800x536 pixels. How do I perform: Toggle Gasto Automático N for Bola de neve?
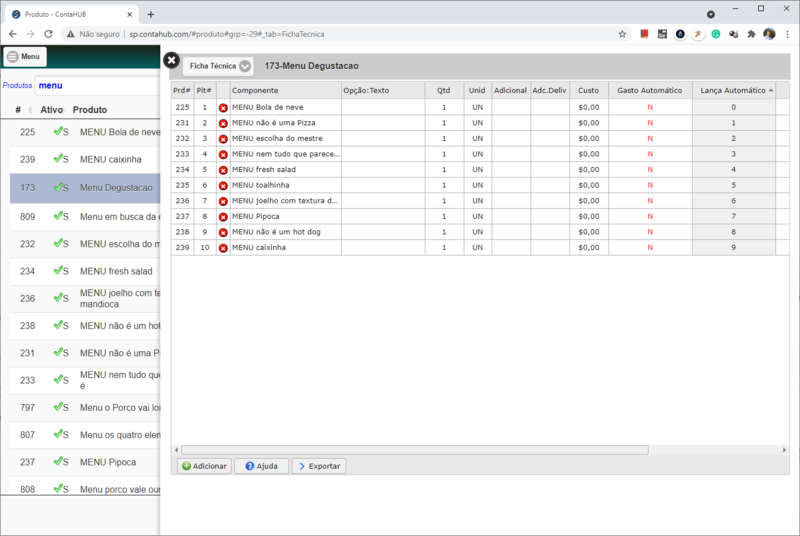click(650, 108)
